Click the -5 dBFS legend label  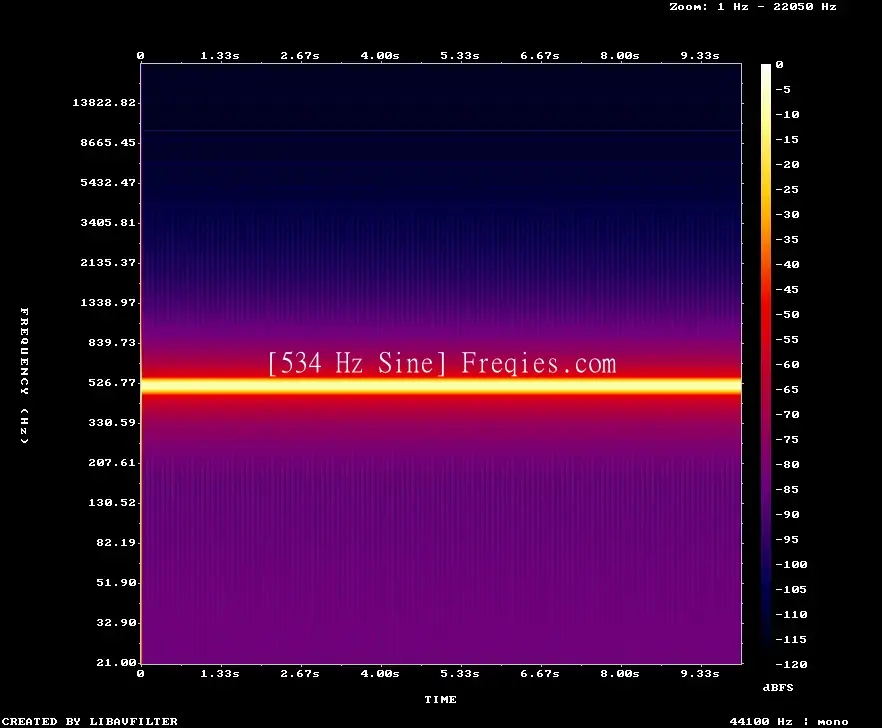[x=783, y=89]
